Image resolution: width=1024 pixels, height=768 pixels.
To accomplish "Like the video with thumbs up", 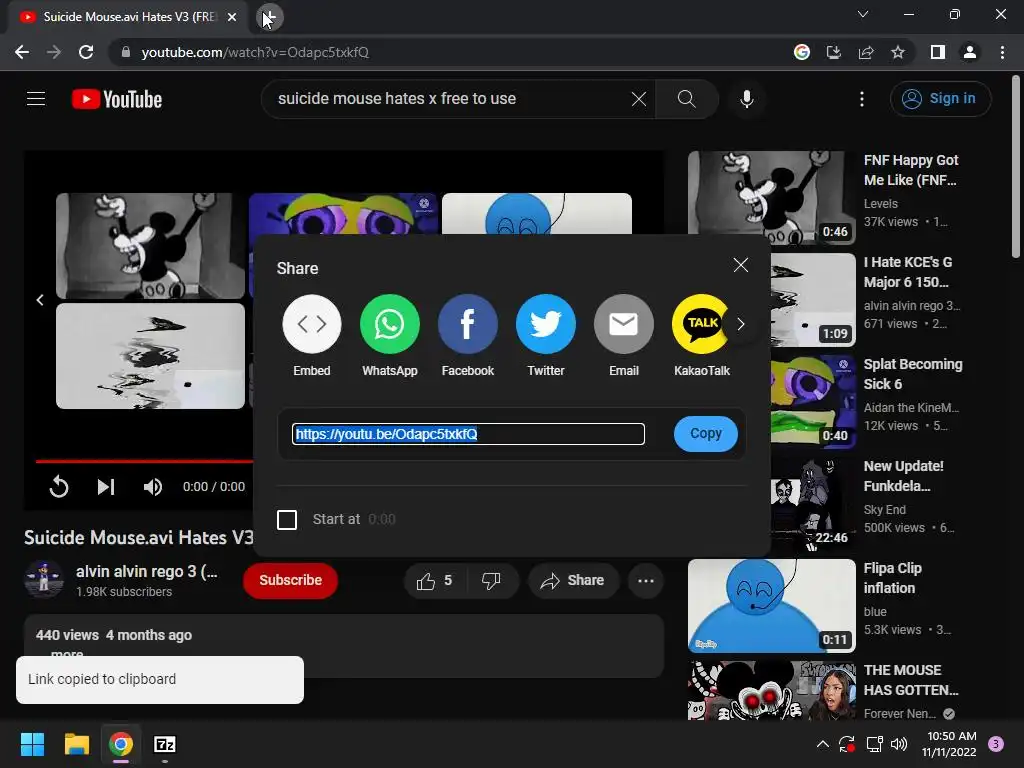I will [435, 581].
